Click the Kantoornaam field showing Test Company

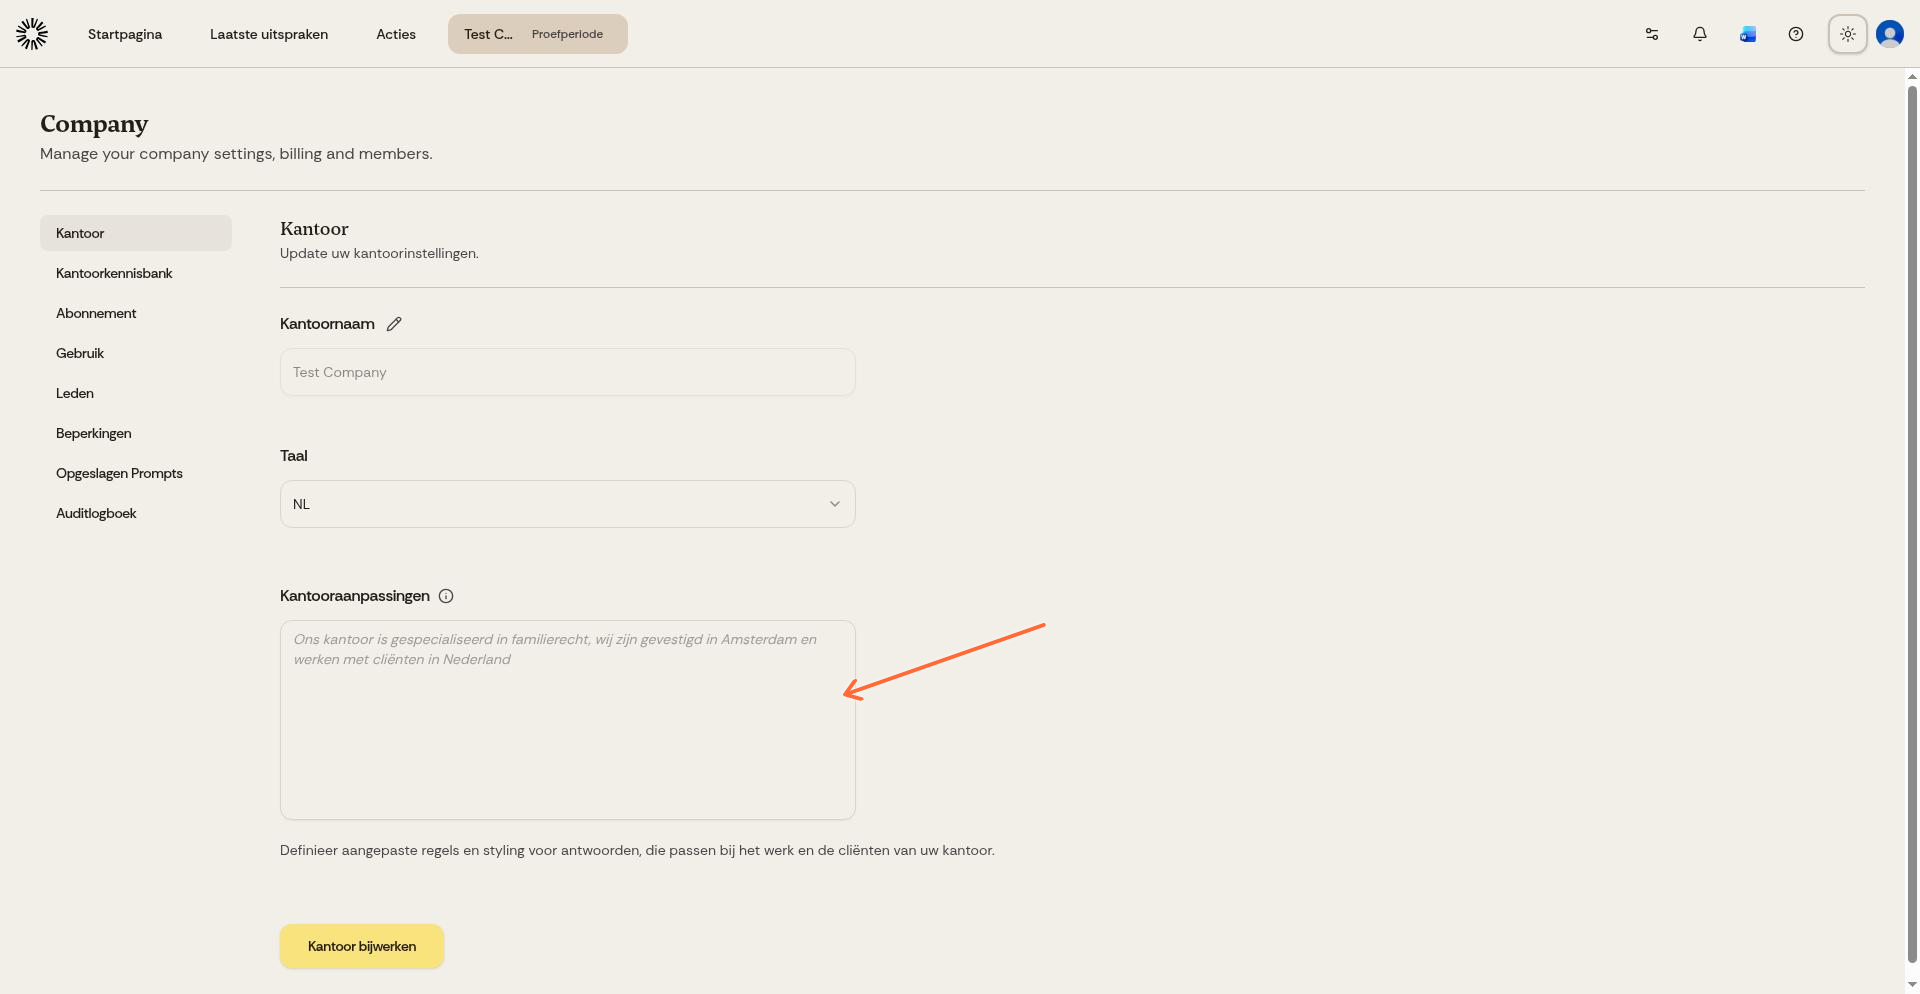click(x=568, y=372)
